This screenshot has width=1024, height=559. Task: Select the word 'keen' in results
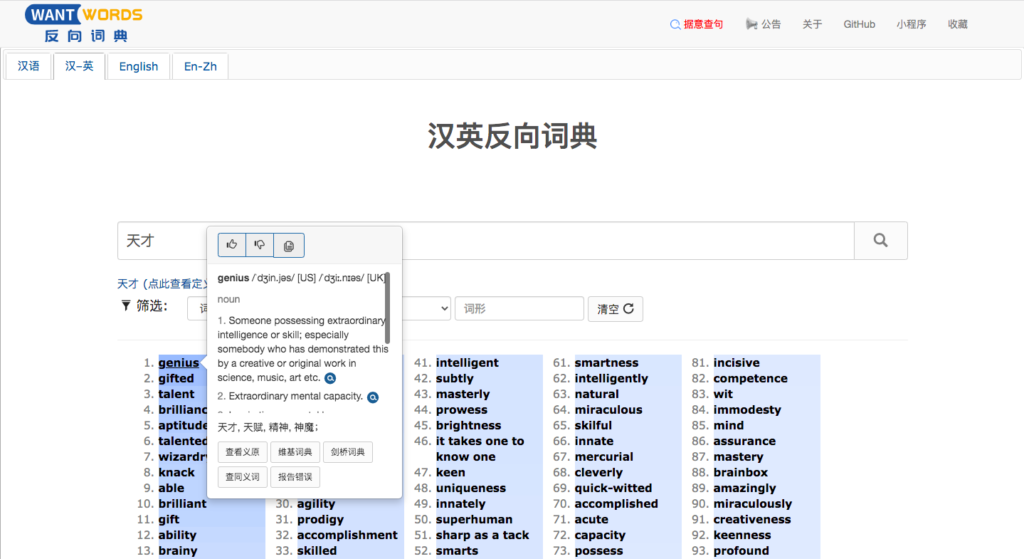[451, 472]
